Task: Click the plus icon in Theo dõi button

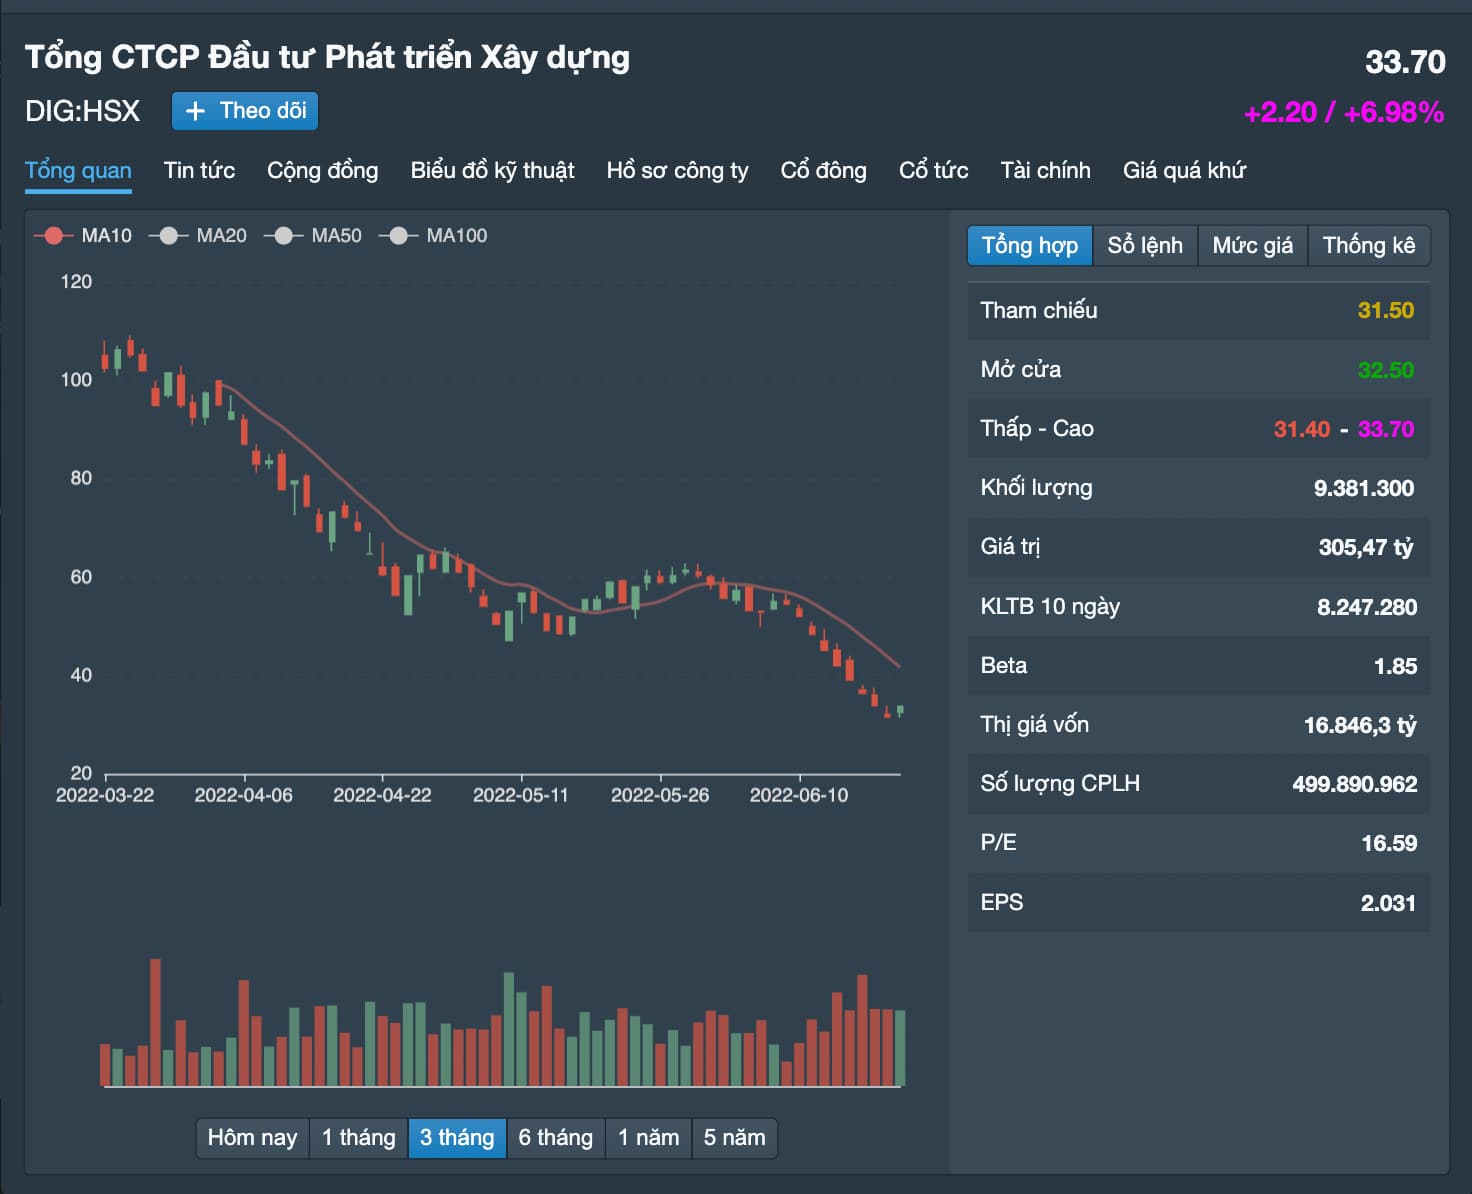Action: [196, 111]
